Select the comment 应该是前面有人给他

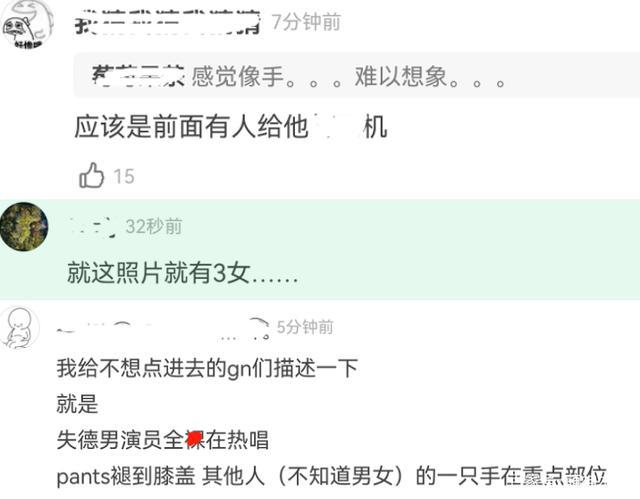[231, 127]
